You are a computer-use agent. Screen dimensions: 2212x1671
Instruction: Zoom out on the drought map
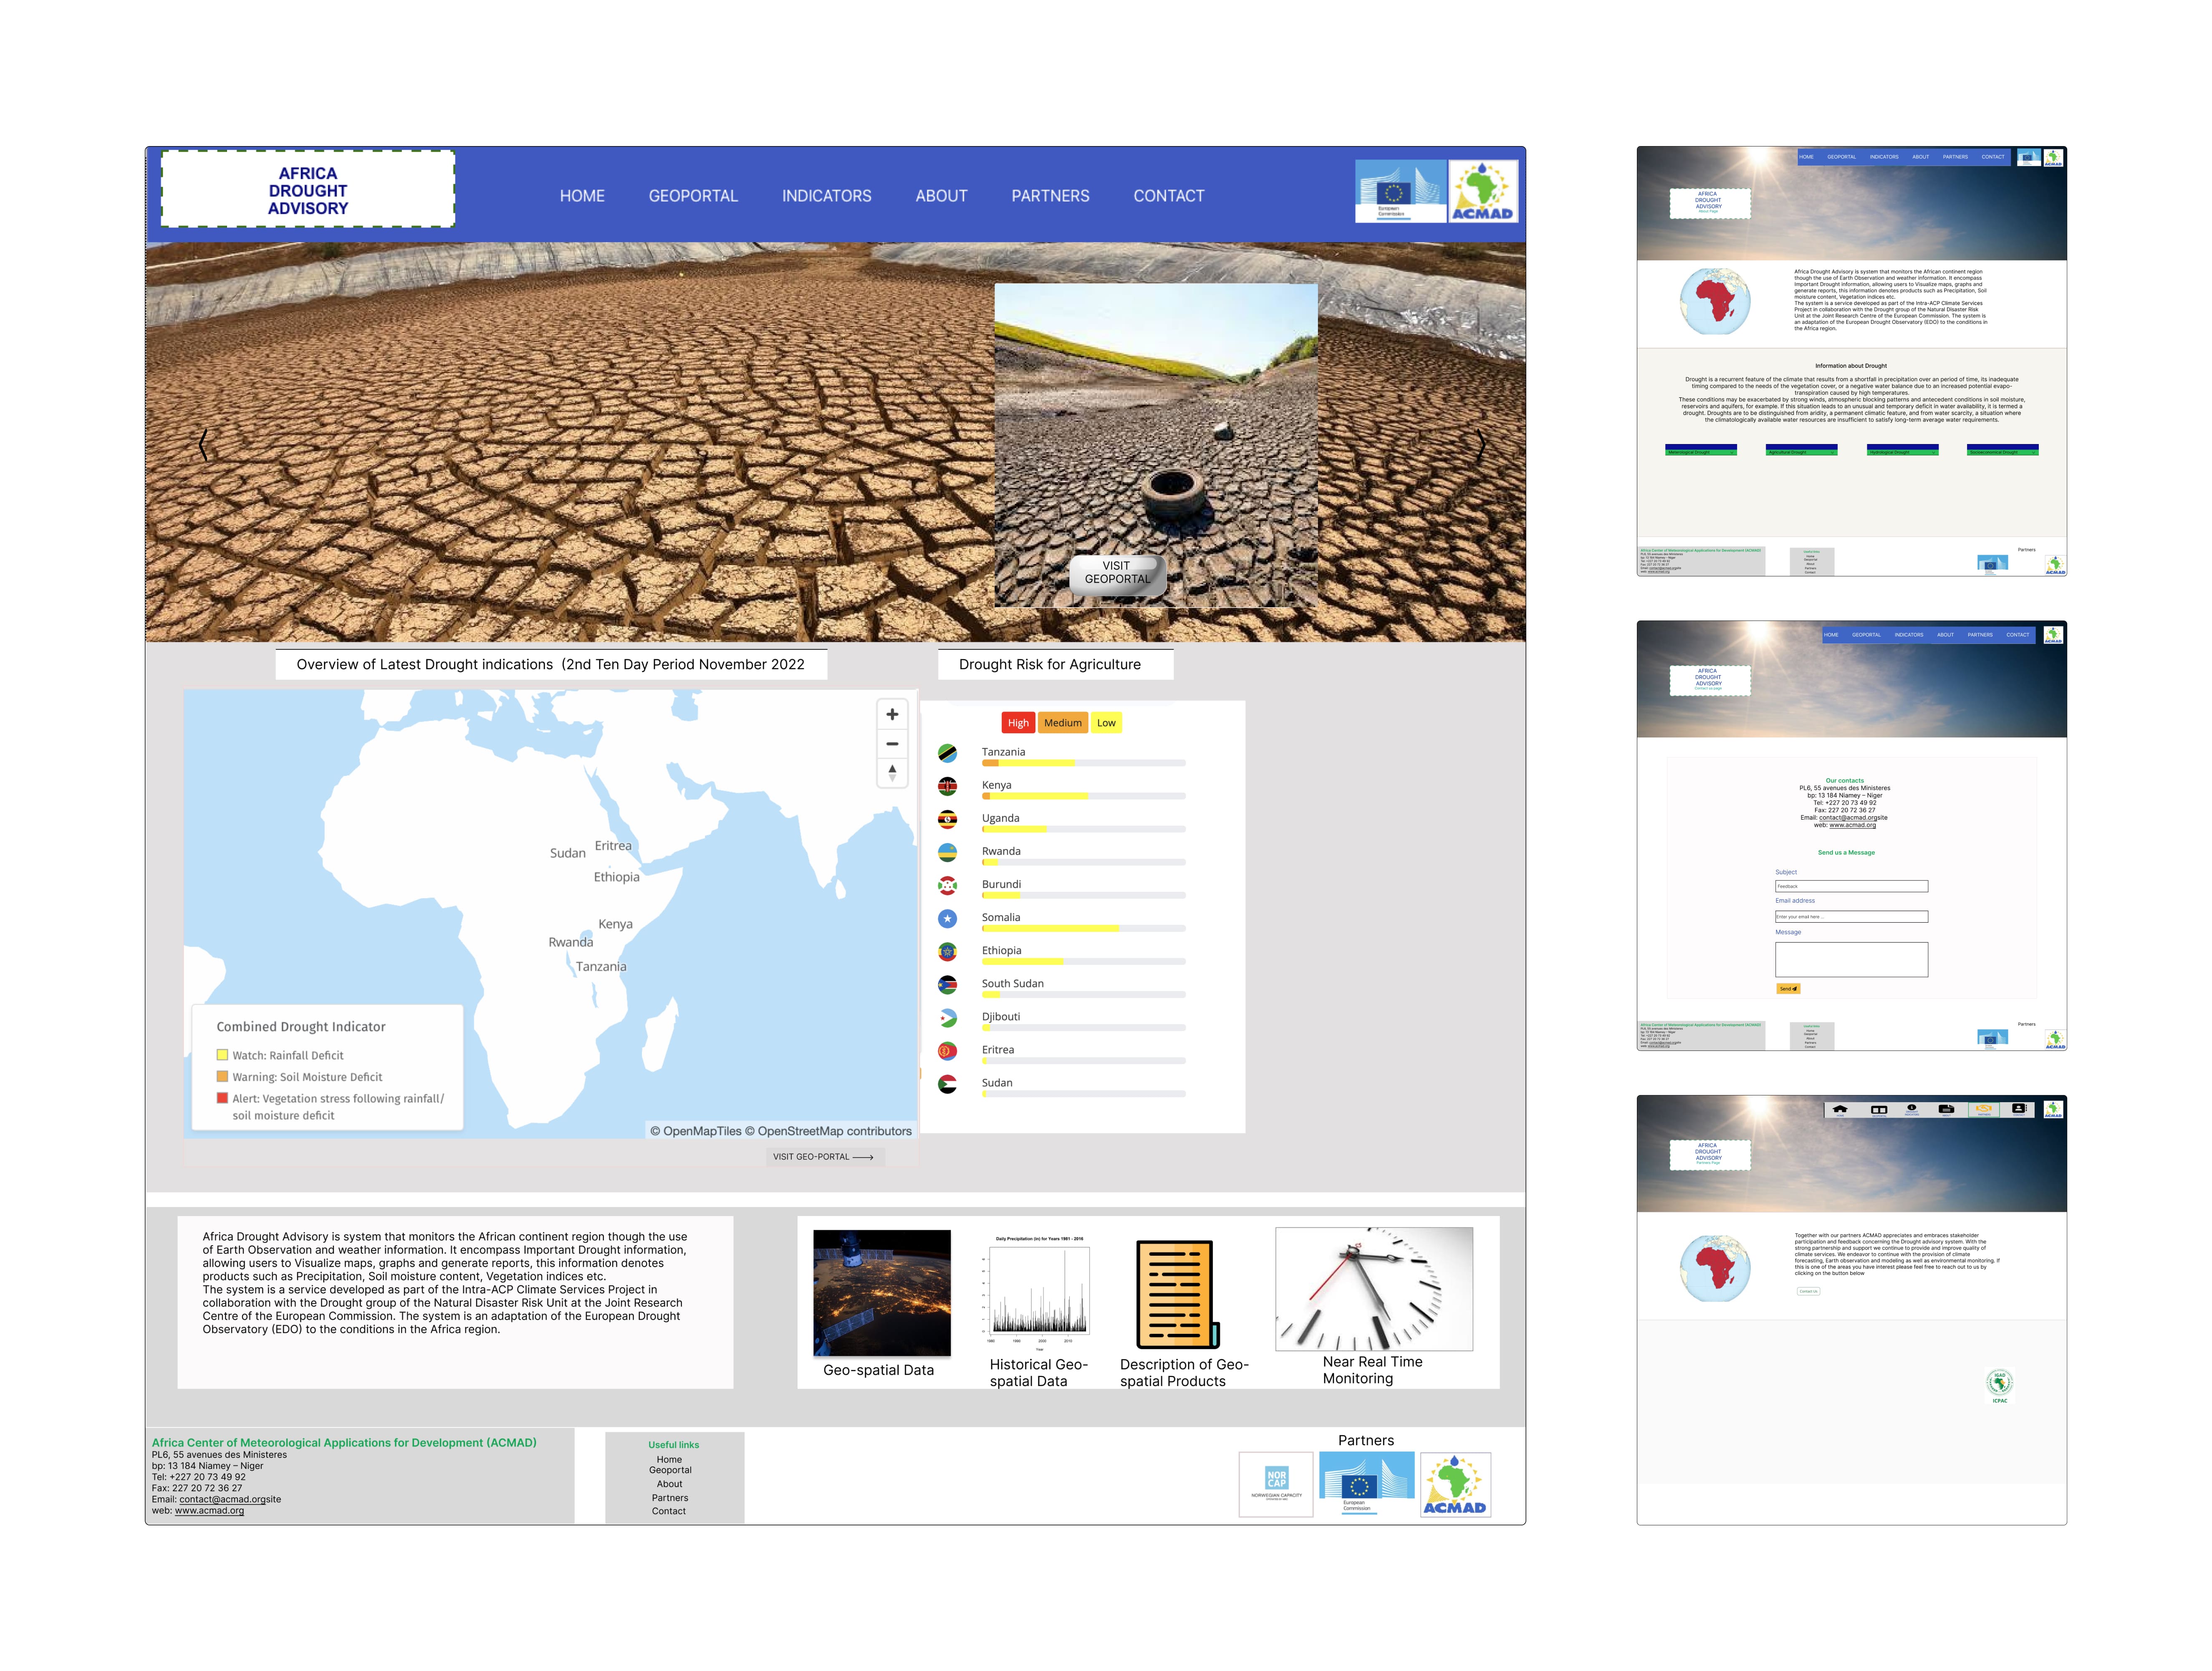tap(892, 744)
